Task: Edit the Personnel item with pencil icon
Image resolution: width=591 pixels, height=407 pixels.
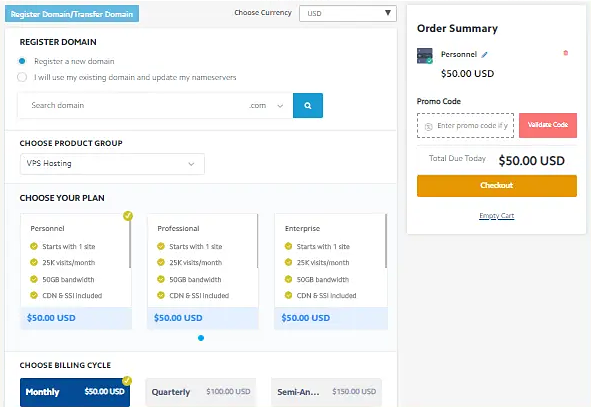Action: (485, 55)
